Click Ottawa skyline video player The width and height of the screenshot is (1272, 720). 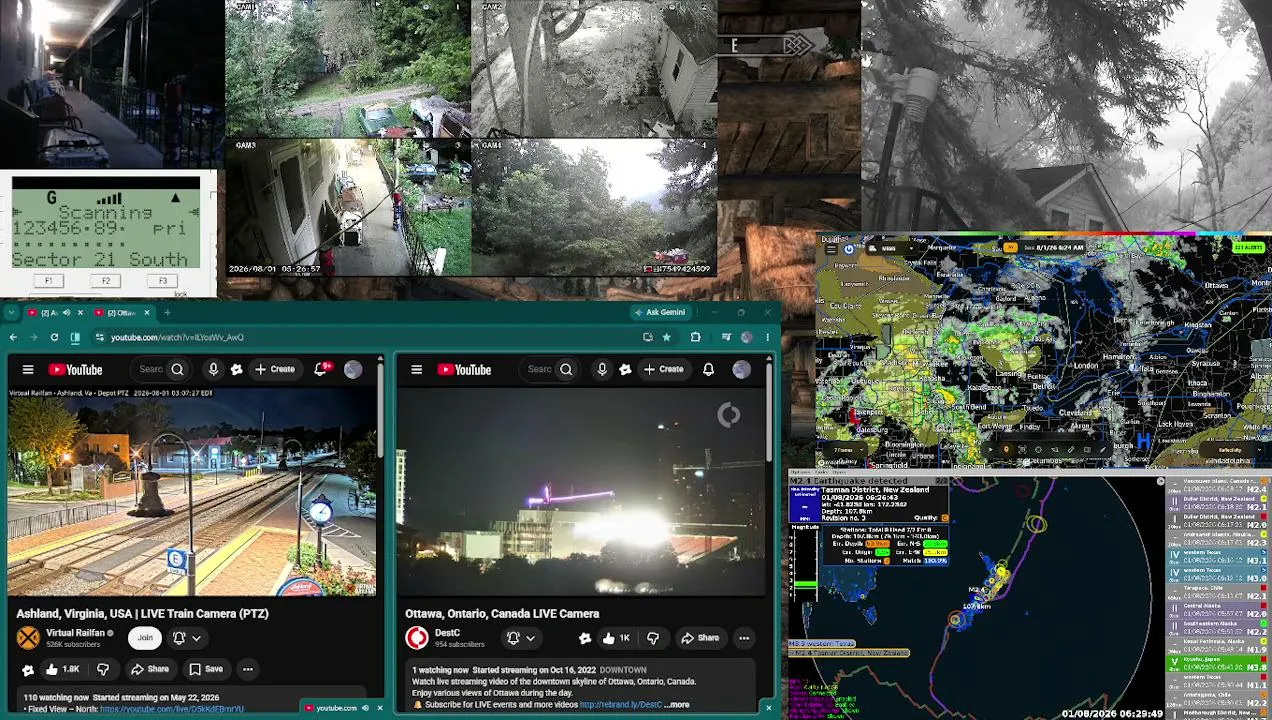coord(582,492)
